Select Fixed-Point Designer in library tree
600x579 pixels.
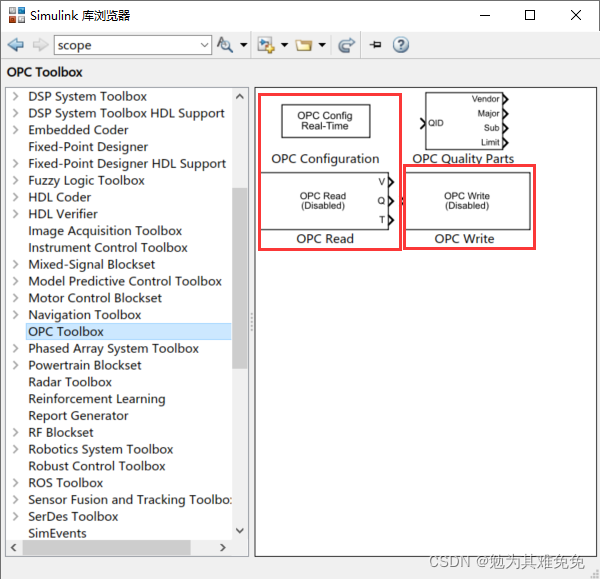coord(88,147)
